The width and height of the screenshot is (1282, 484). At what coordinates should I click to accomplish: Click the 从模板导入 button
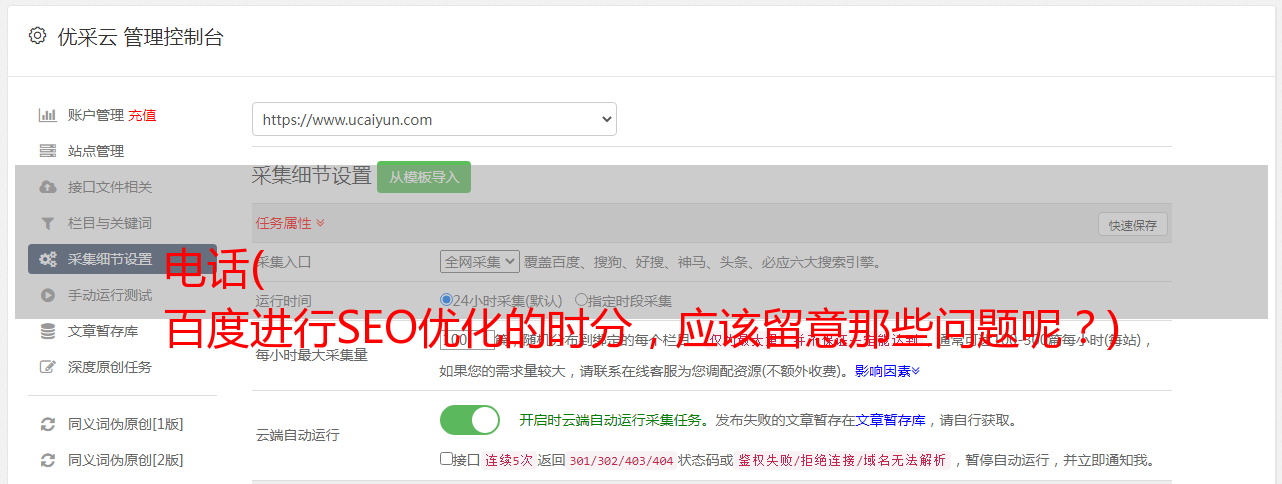[x=424, y=177]
